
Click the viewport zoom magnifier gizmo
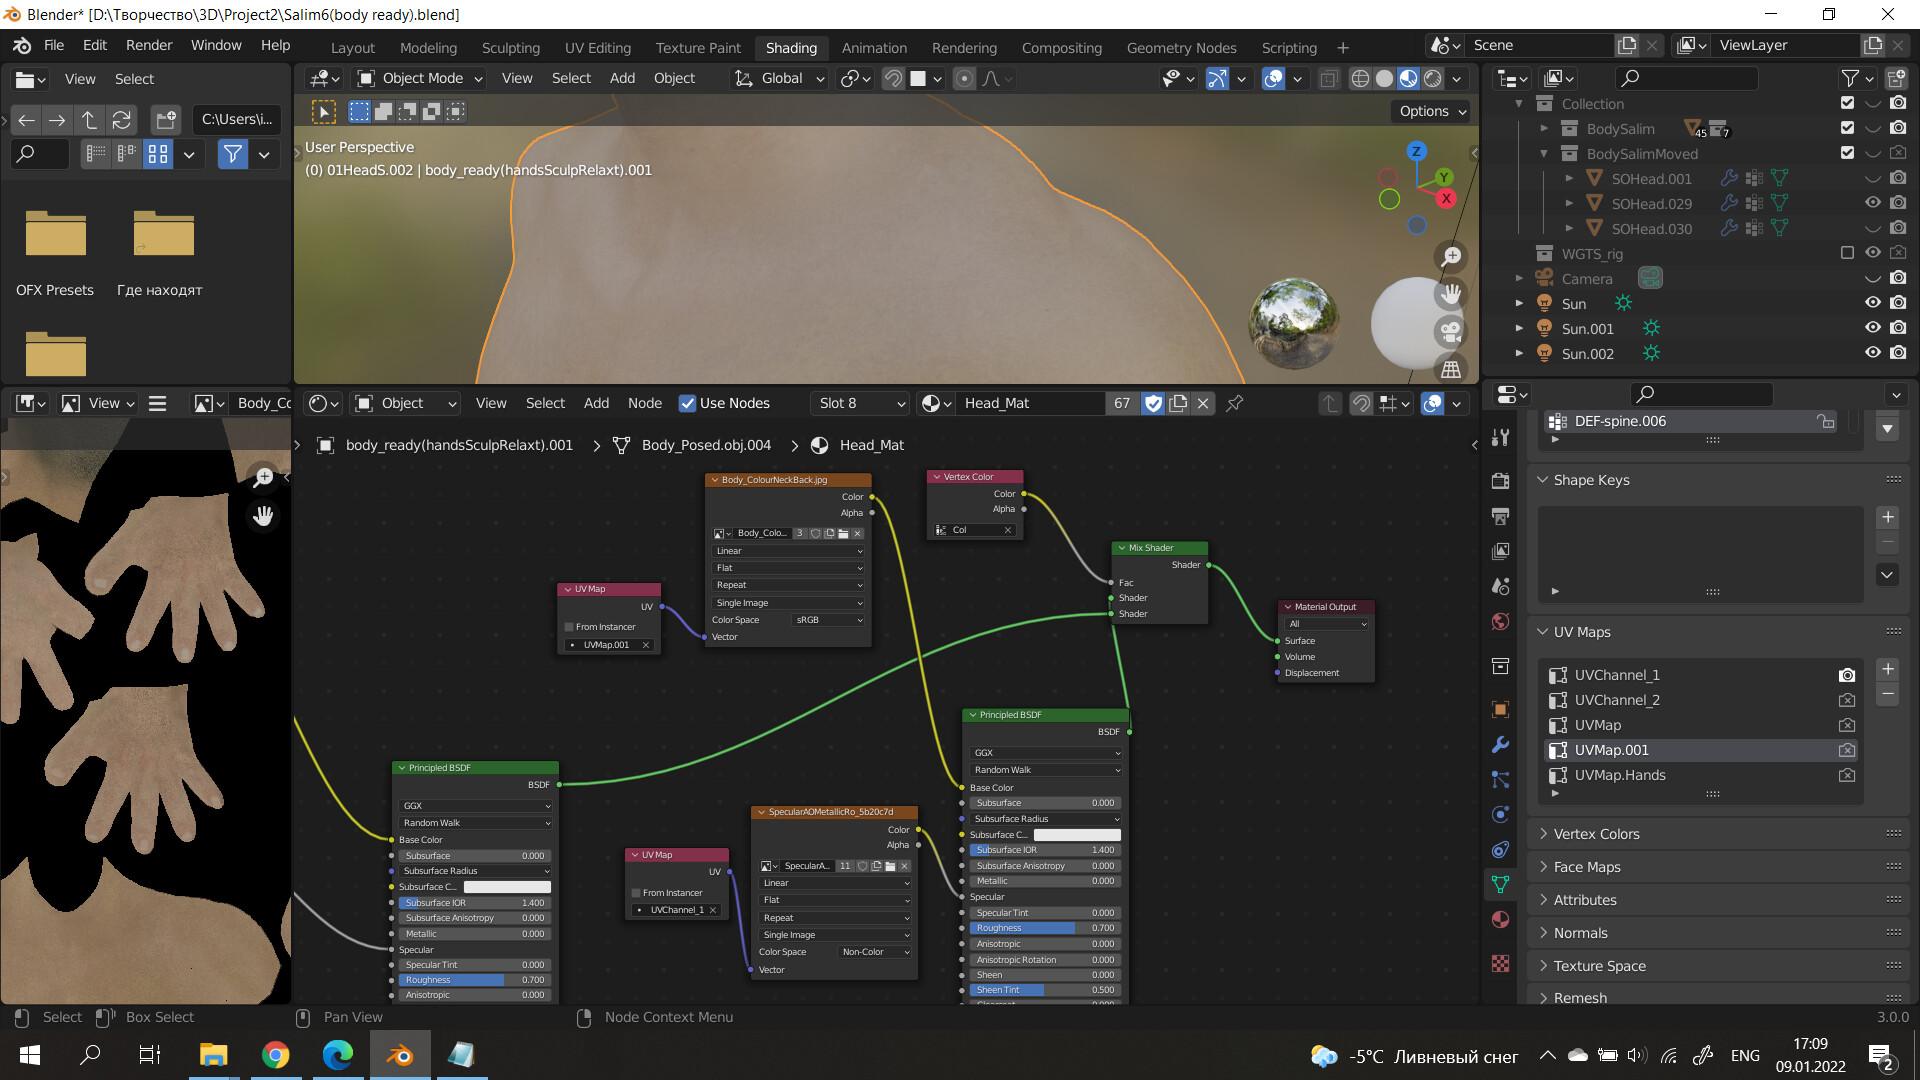1451,256
